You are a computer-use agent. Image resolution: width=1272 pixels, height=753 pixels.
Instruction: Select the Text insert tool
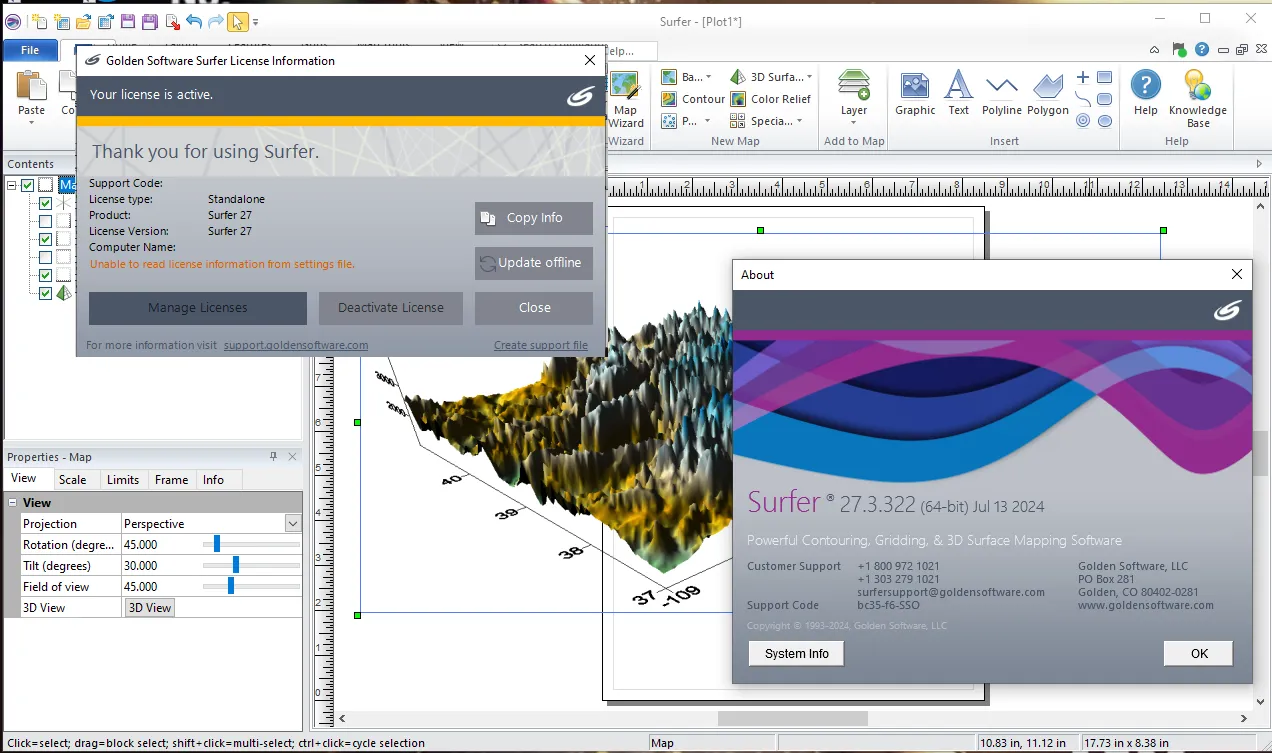coord(959,94)
